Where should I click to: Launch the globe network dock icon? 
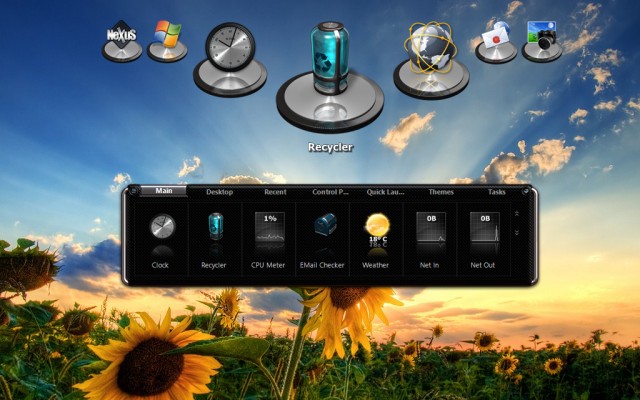431,59
